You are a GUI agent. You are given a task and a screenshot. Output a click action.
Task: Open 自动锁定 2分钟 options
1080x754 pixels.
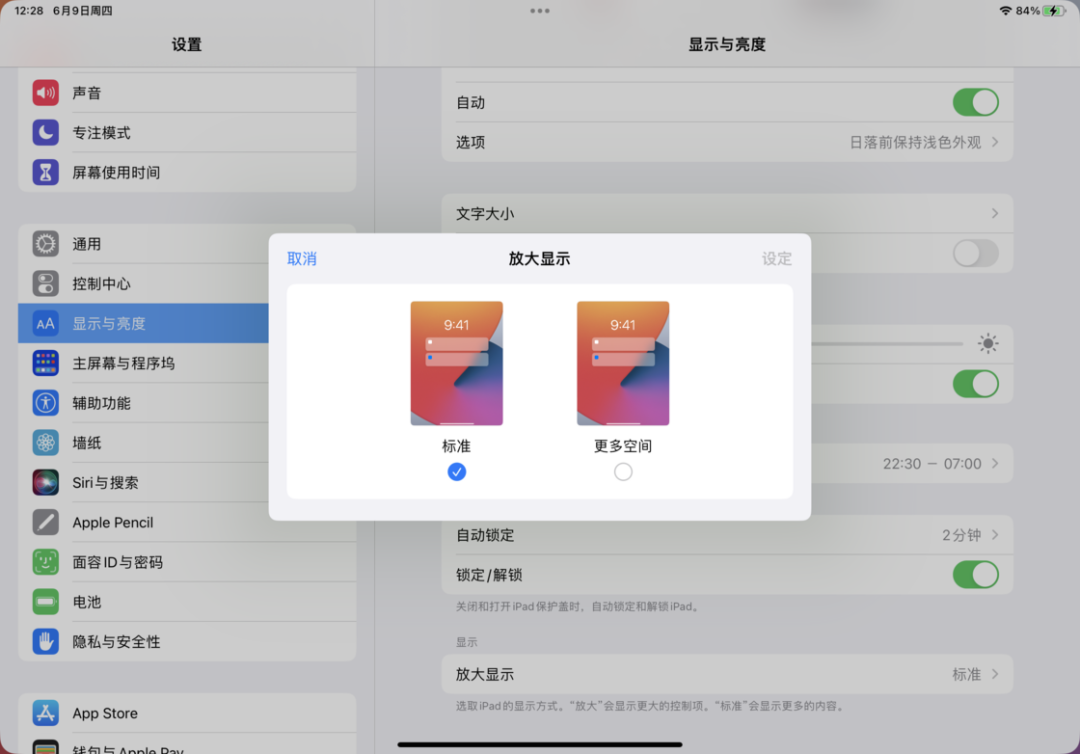[727, 535]
